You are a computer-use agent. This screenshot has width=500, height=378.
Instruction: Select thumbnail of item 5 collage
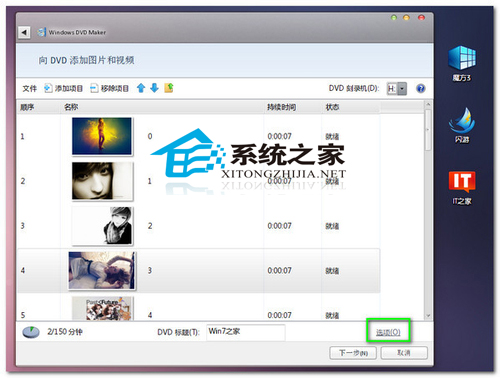102,308
